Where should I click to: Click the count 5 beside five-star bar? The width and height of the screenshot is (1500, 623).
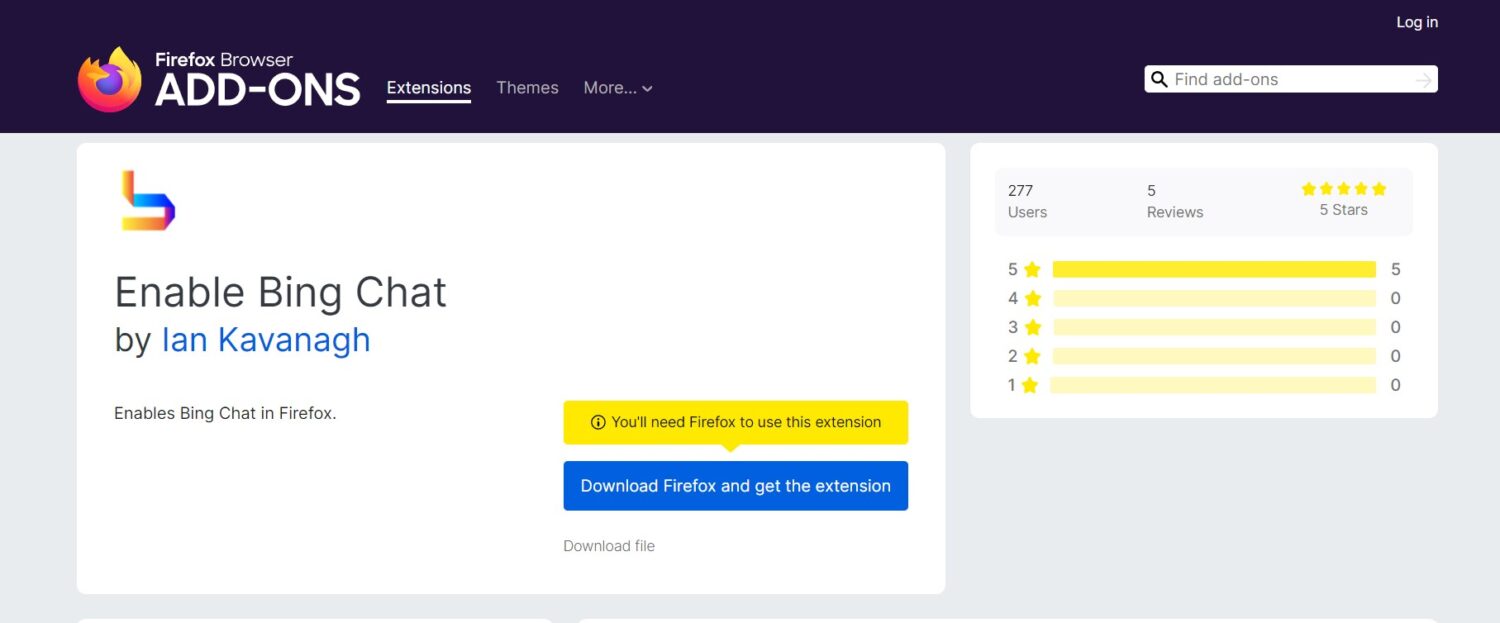pyautogui.click(x=1395, y=269)
